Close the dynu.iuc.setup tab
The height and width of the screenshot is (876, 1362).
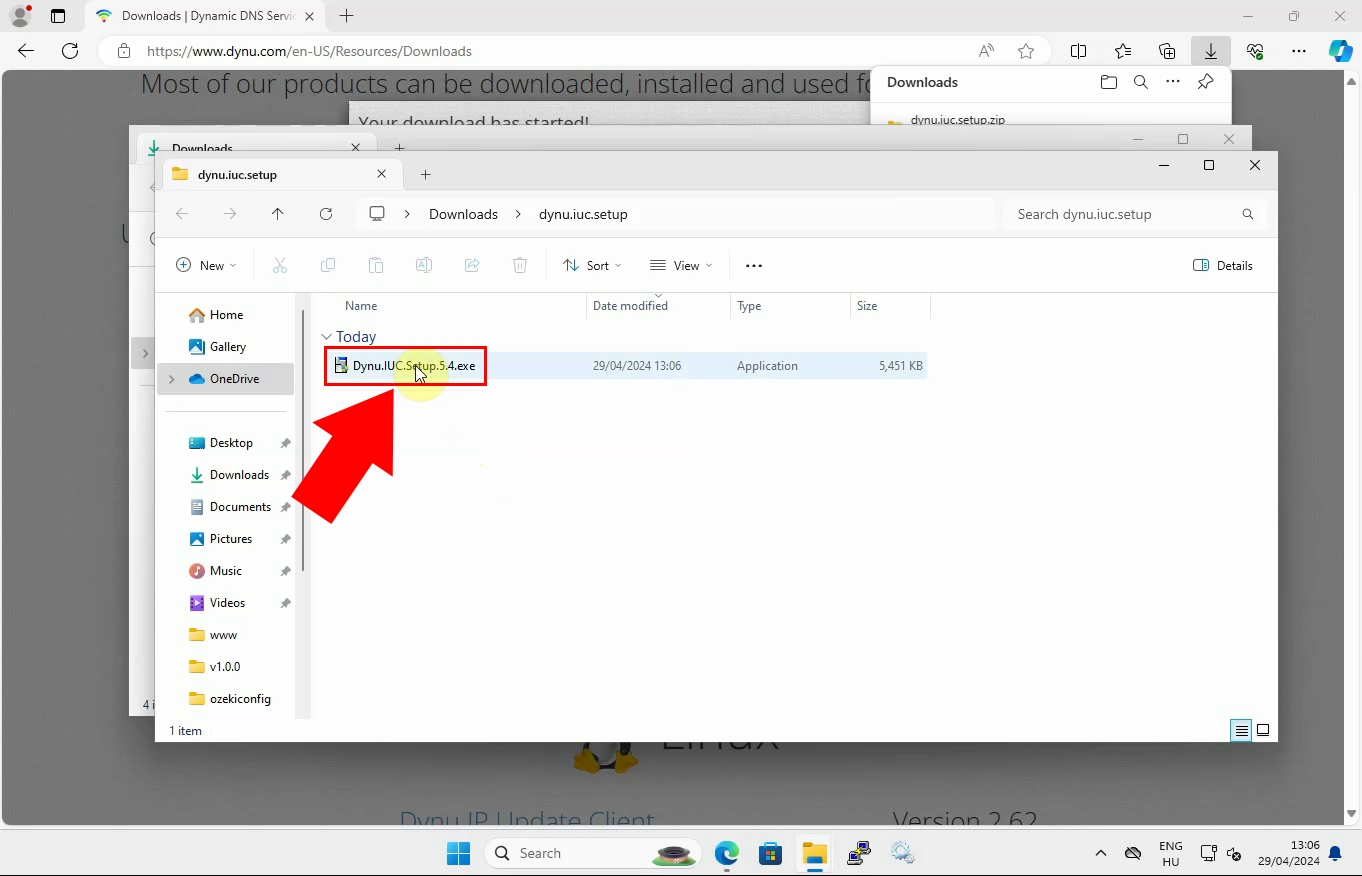point(381,174)
